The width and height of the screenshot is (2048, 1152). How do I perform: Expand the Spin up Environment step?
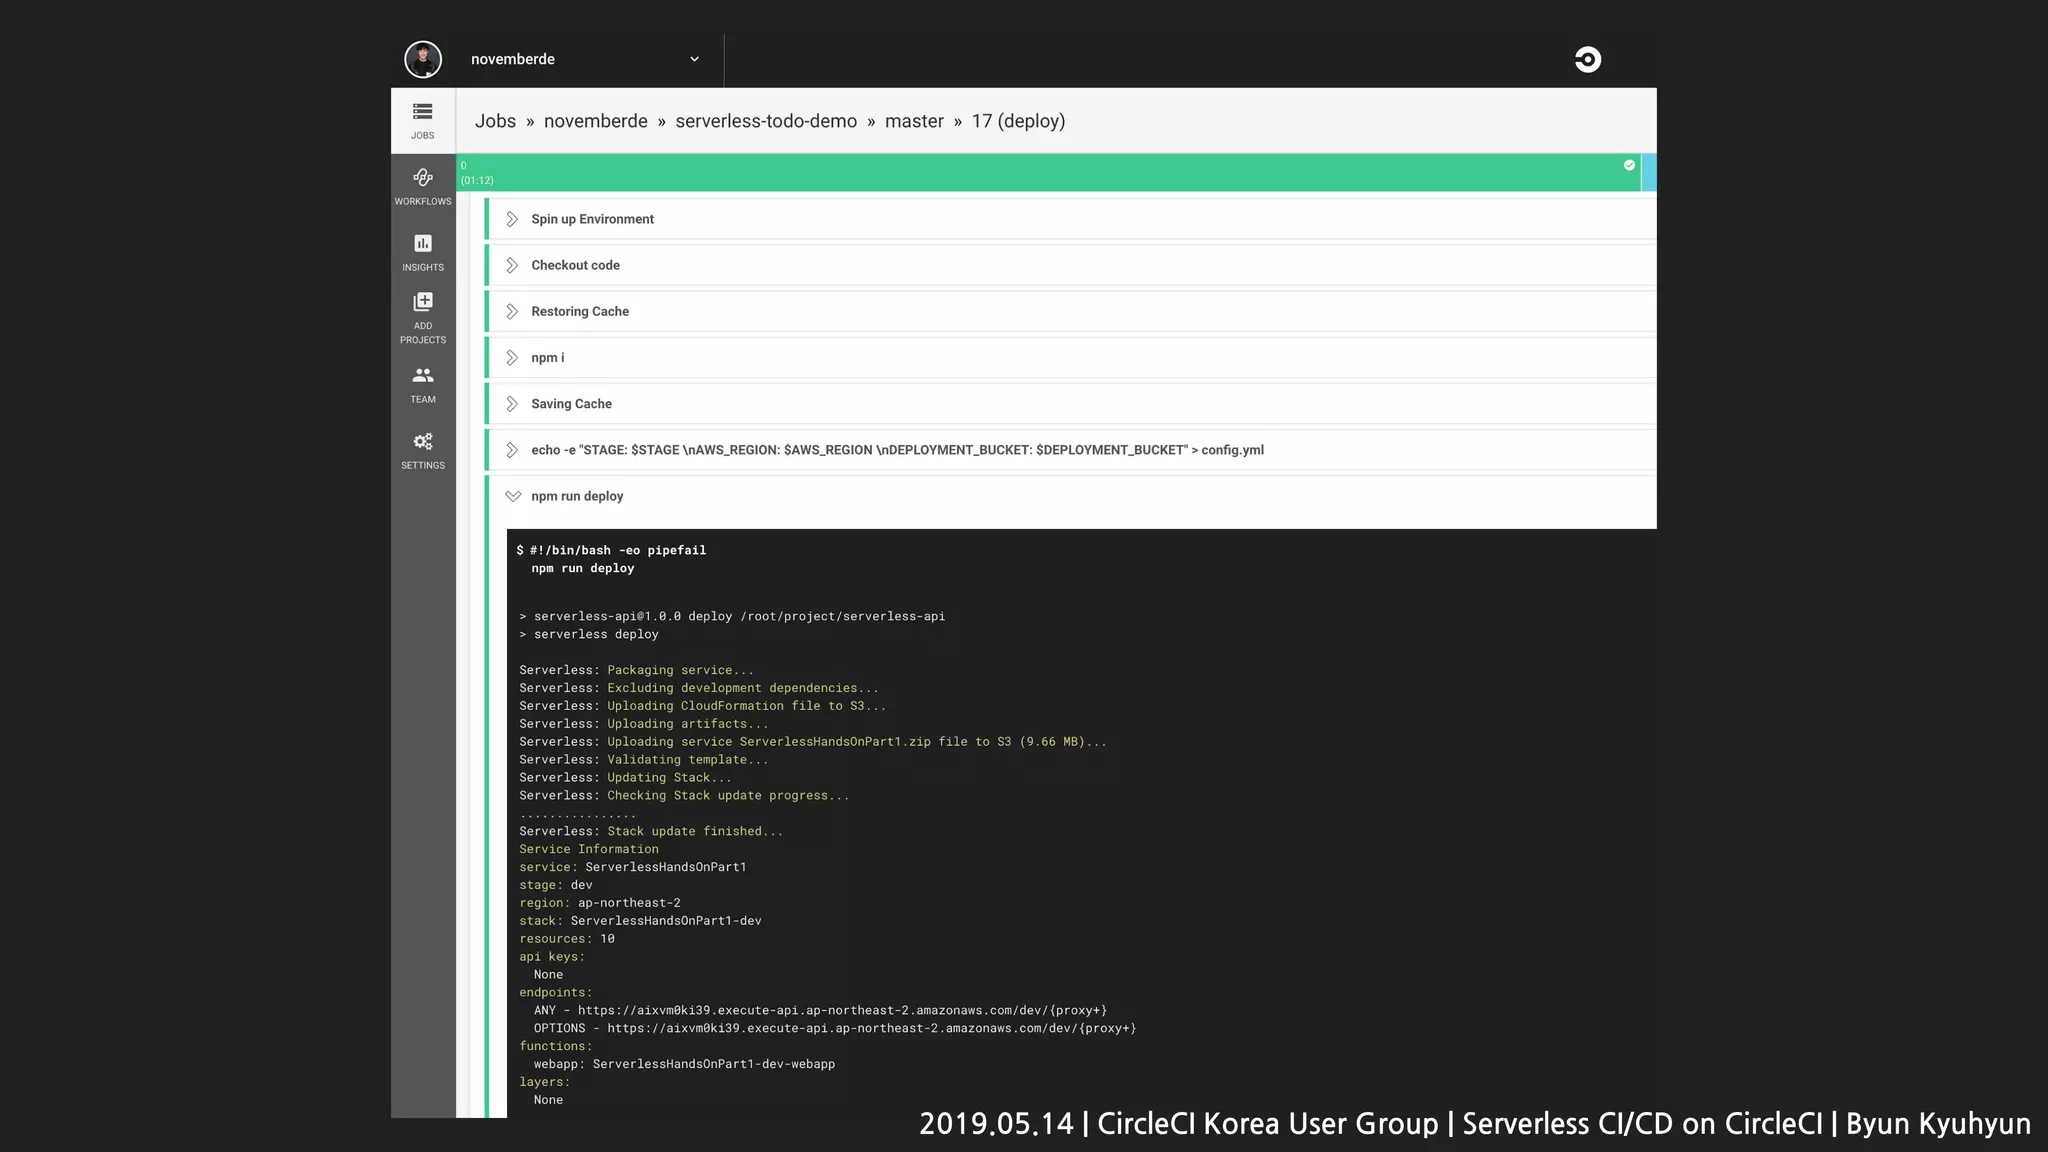coord(512,219)
